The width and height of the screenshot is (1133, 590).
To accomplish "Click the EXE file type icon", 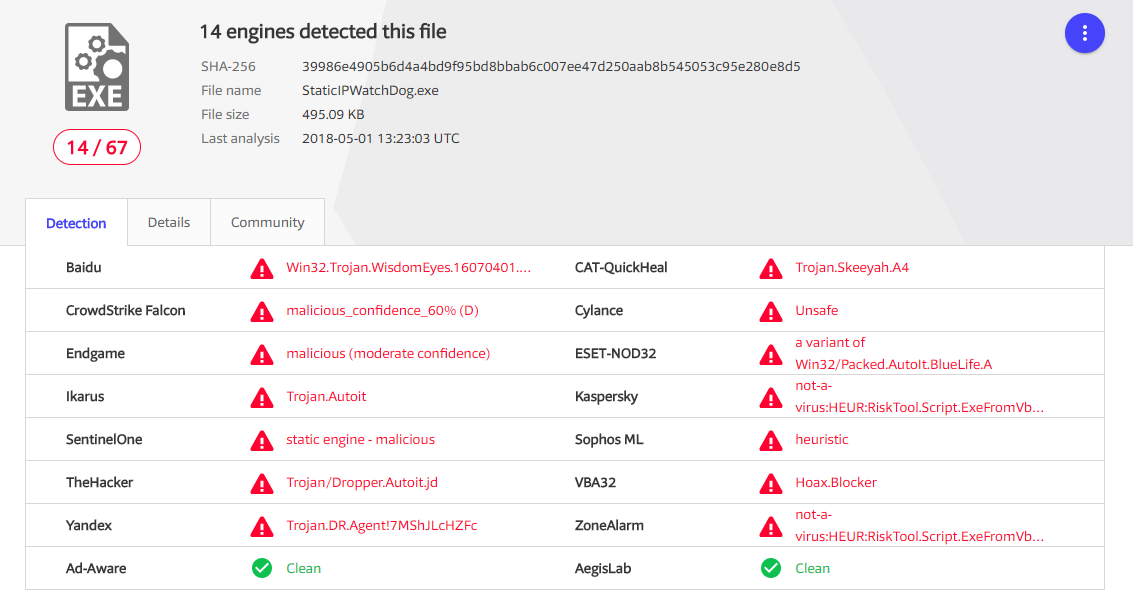I will coord(97,67).
